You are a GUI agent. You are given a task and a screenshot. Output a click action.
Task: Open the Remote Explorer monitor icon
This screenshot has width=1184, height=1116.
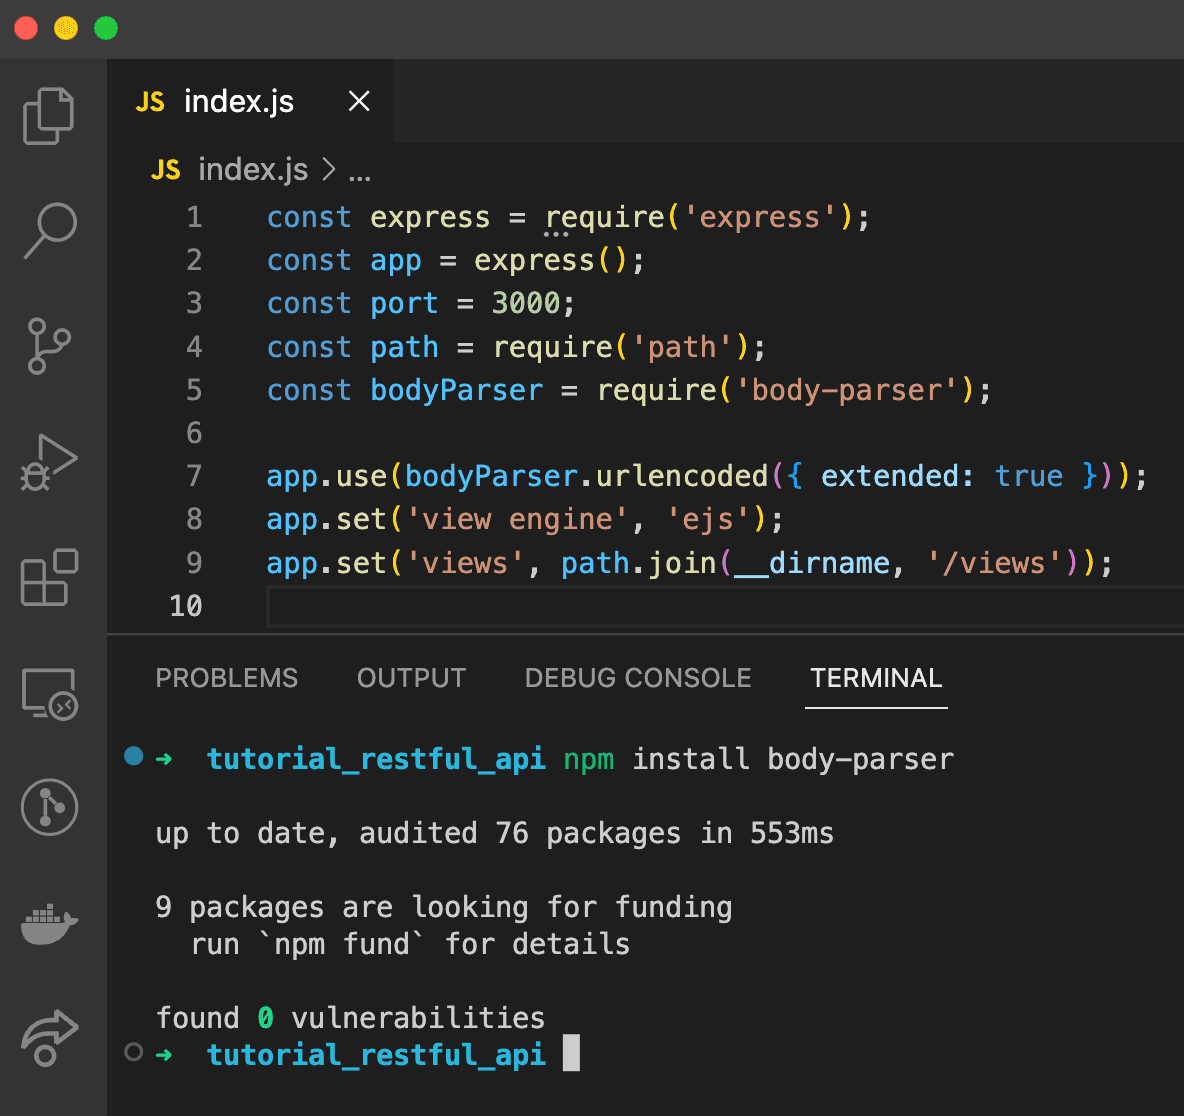49,694
